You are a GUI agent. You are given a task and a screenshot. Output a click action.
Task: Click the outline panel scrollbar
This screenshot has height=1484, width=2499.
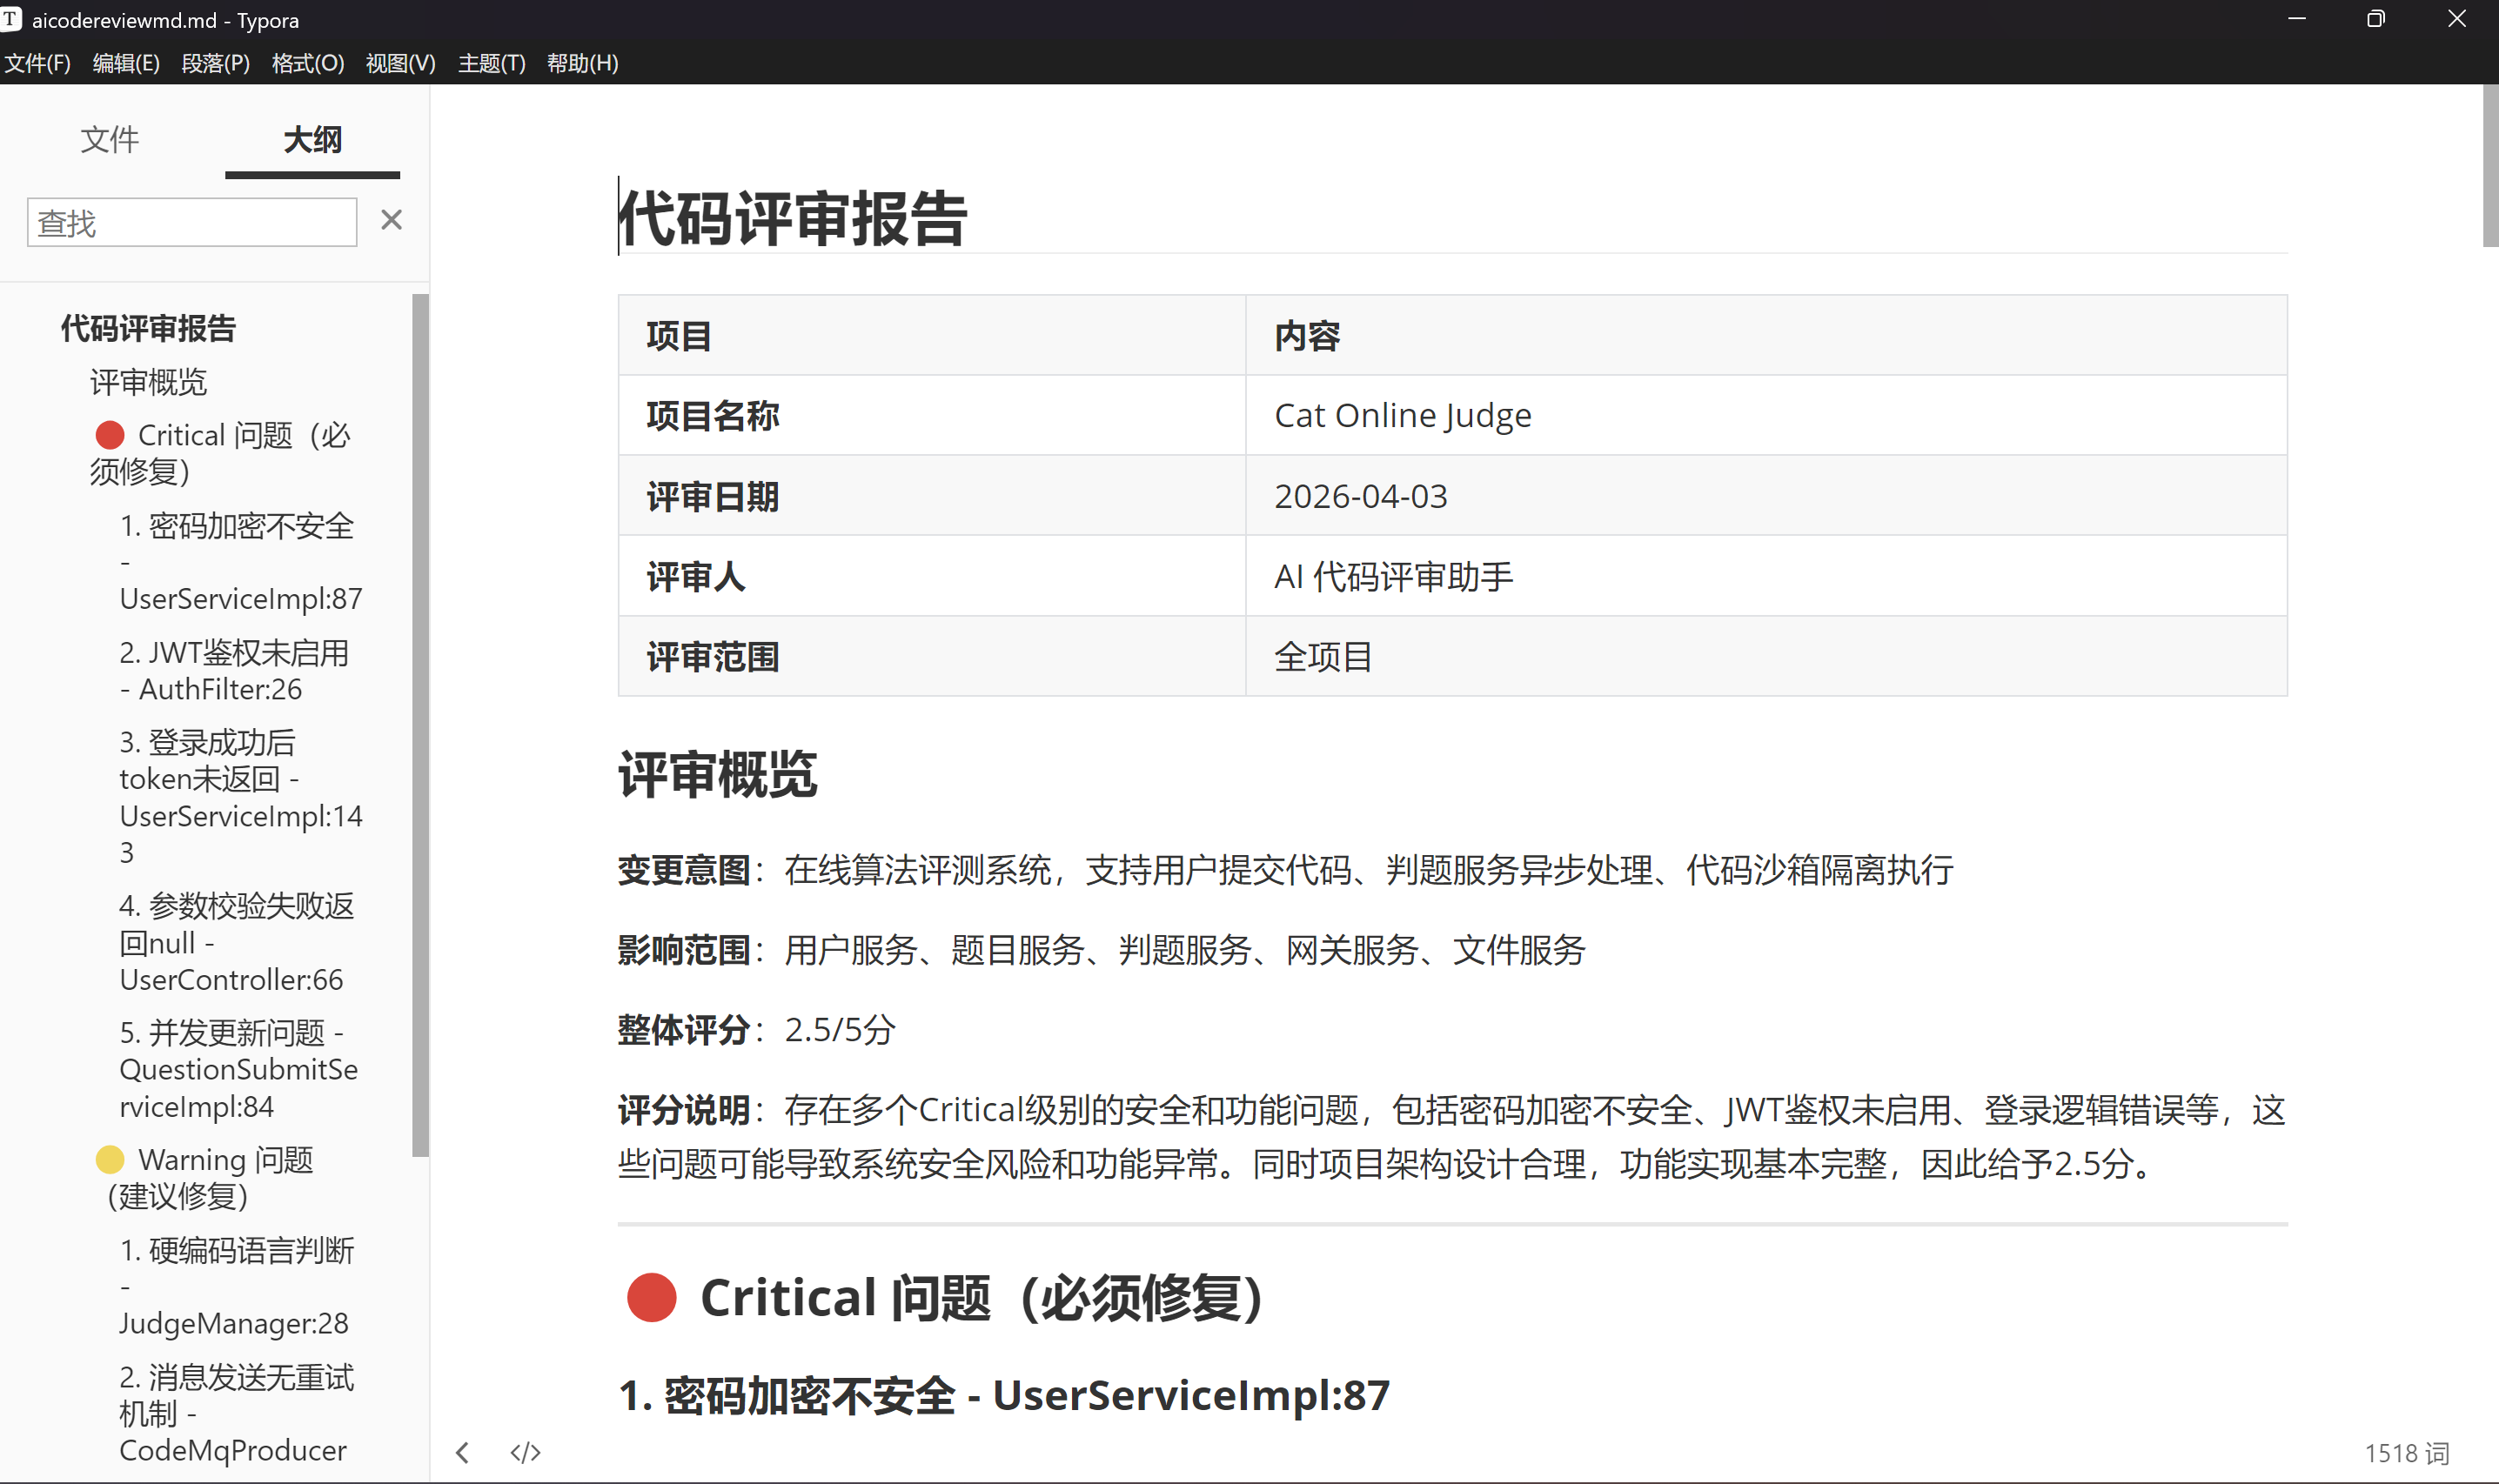click(420, 725)
